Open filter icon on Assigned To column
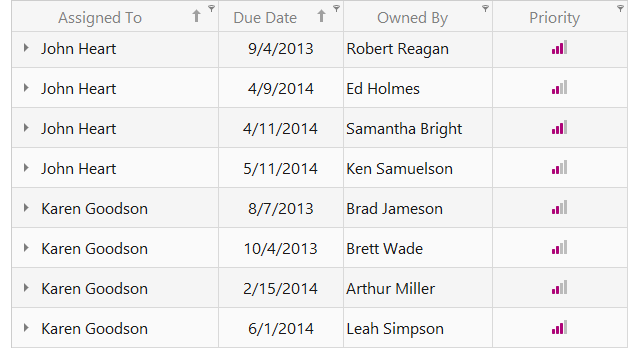Image resolution: width=640 pixels, height=360 pixels. tap(211, 9)
